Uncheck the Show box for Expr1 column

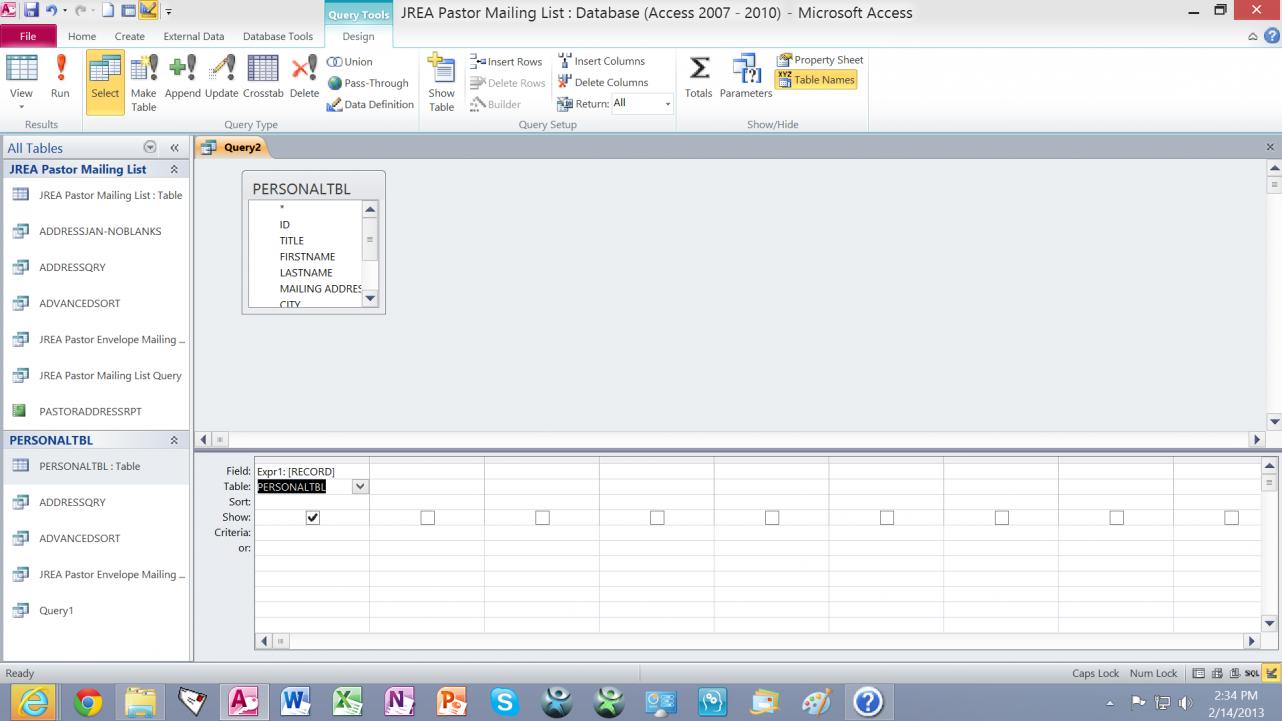coord(313,518)
